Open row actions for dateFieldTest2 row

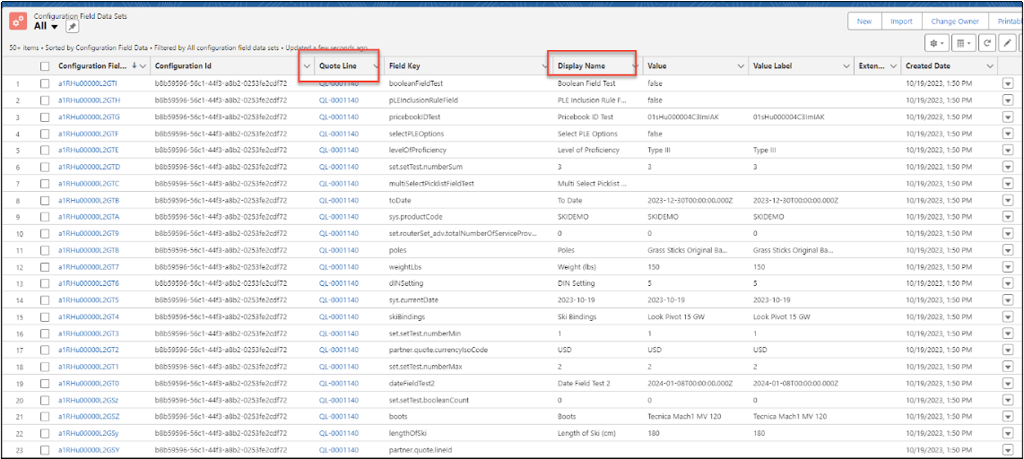coord(1007,383)
